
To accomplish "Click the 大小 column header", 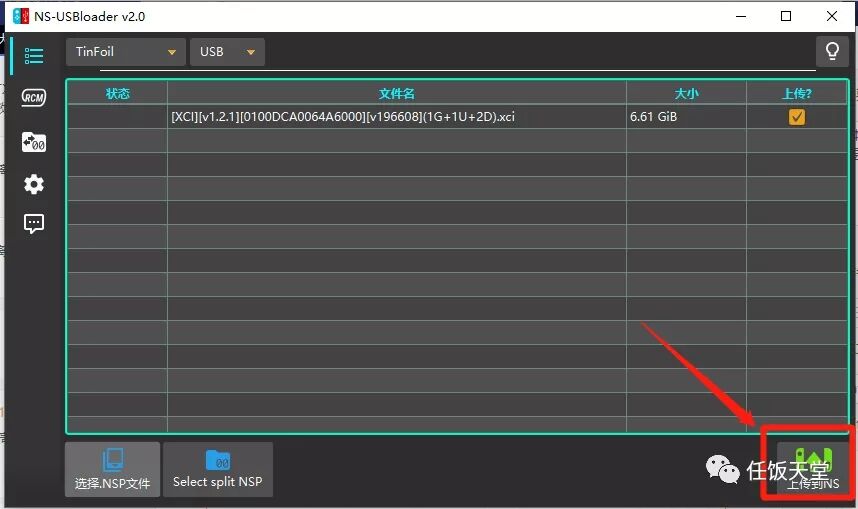I will click(x=686, y=94).
